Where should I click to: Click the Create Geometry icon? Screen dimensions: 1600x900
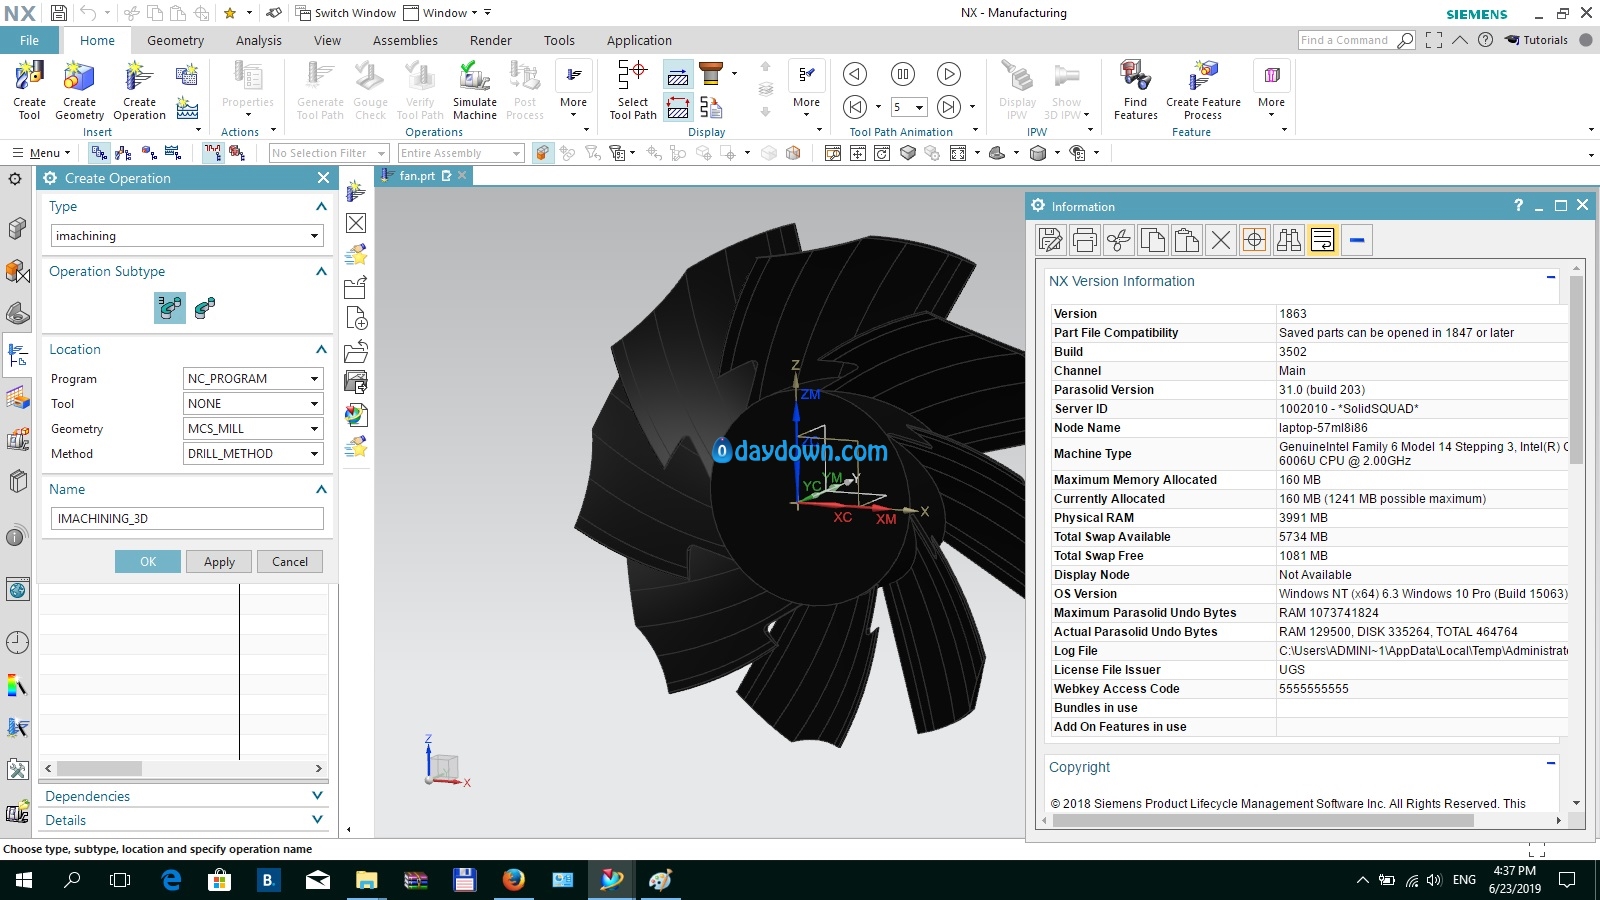point(79,78)
